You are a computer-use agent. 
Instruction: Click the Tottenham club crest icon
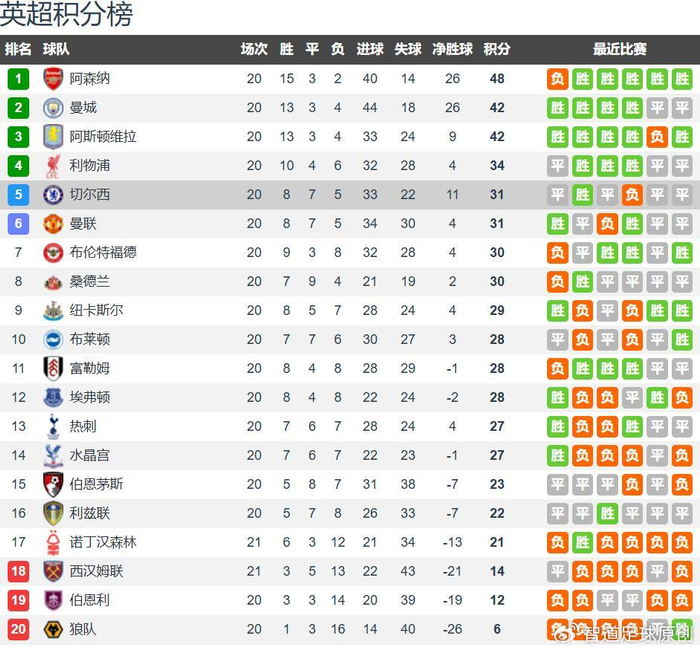pyautogui.click(x=53, y=427)
